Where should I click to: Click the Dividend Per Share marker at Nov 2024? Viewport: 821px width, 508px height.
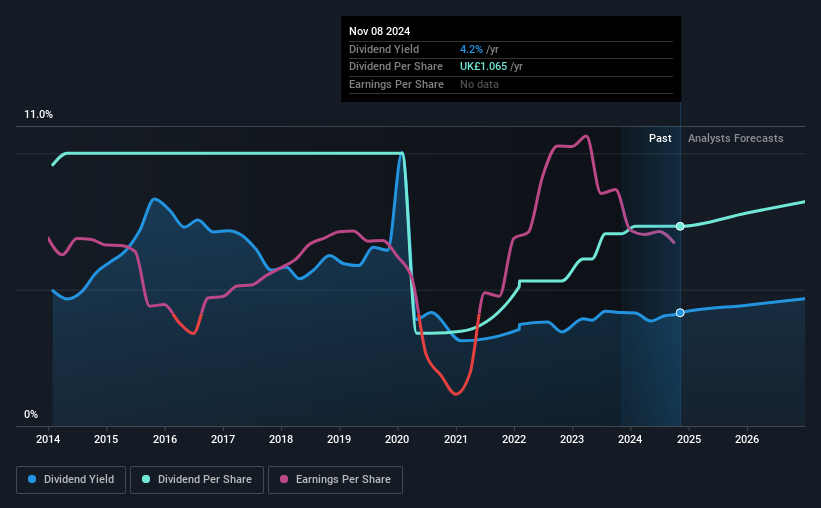tap(680, 226)
